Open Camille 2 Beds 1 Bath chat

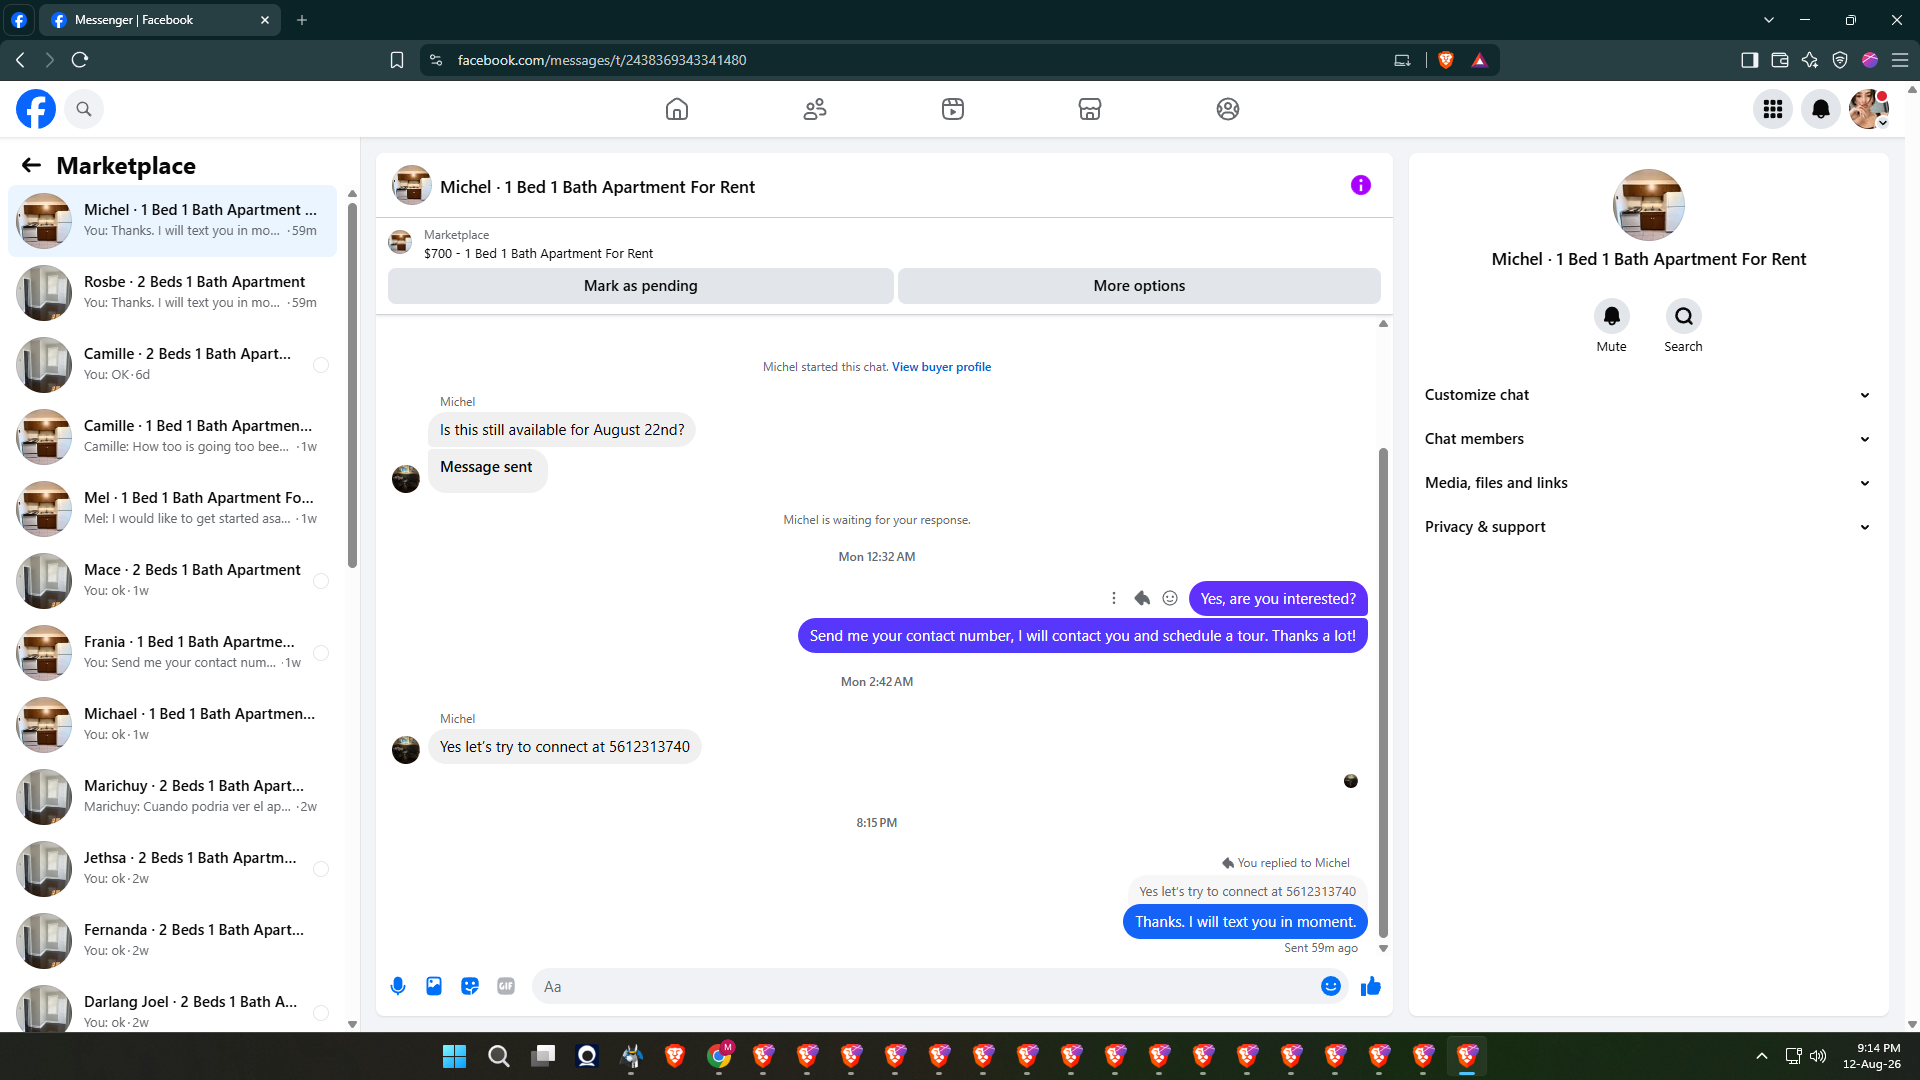(x=173, y=364)
